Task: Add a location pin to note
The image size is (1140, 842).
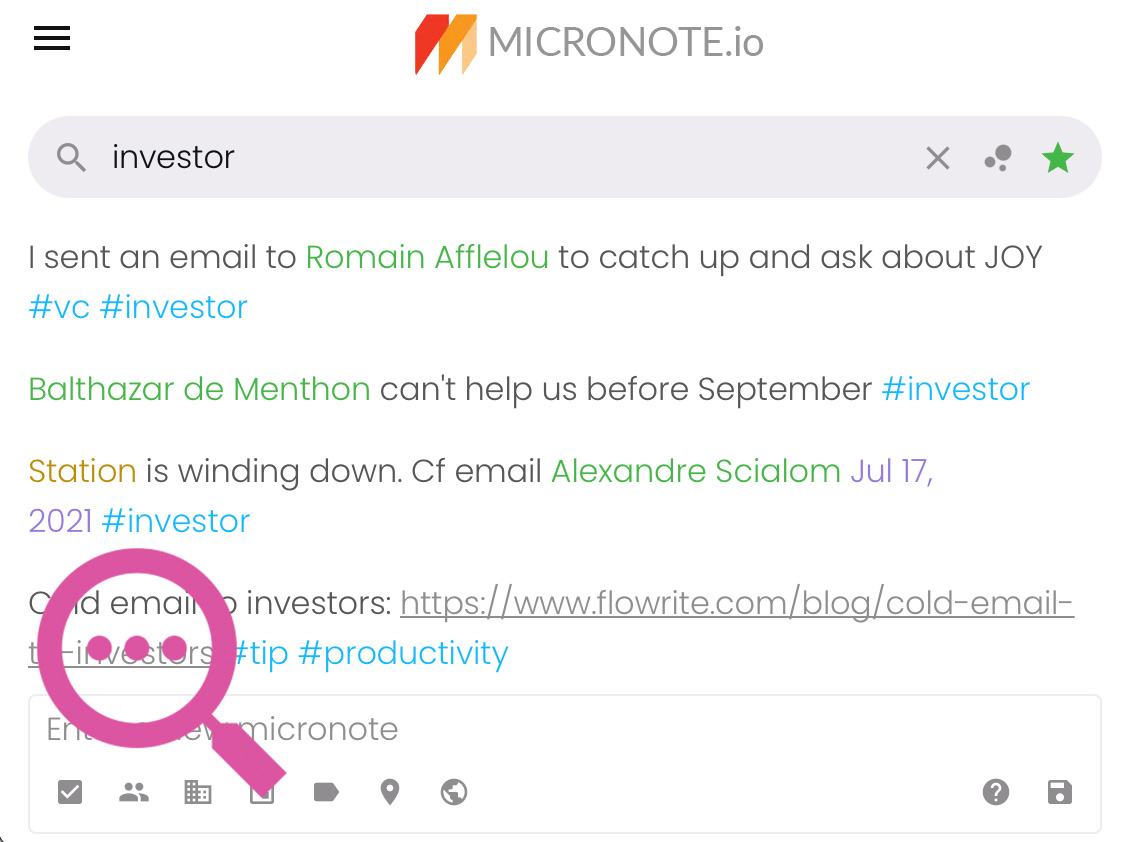Action: [x=390, y=792]
